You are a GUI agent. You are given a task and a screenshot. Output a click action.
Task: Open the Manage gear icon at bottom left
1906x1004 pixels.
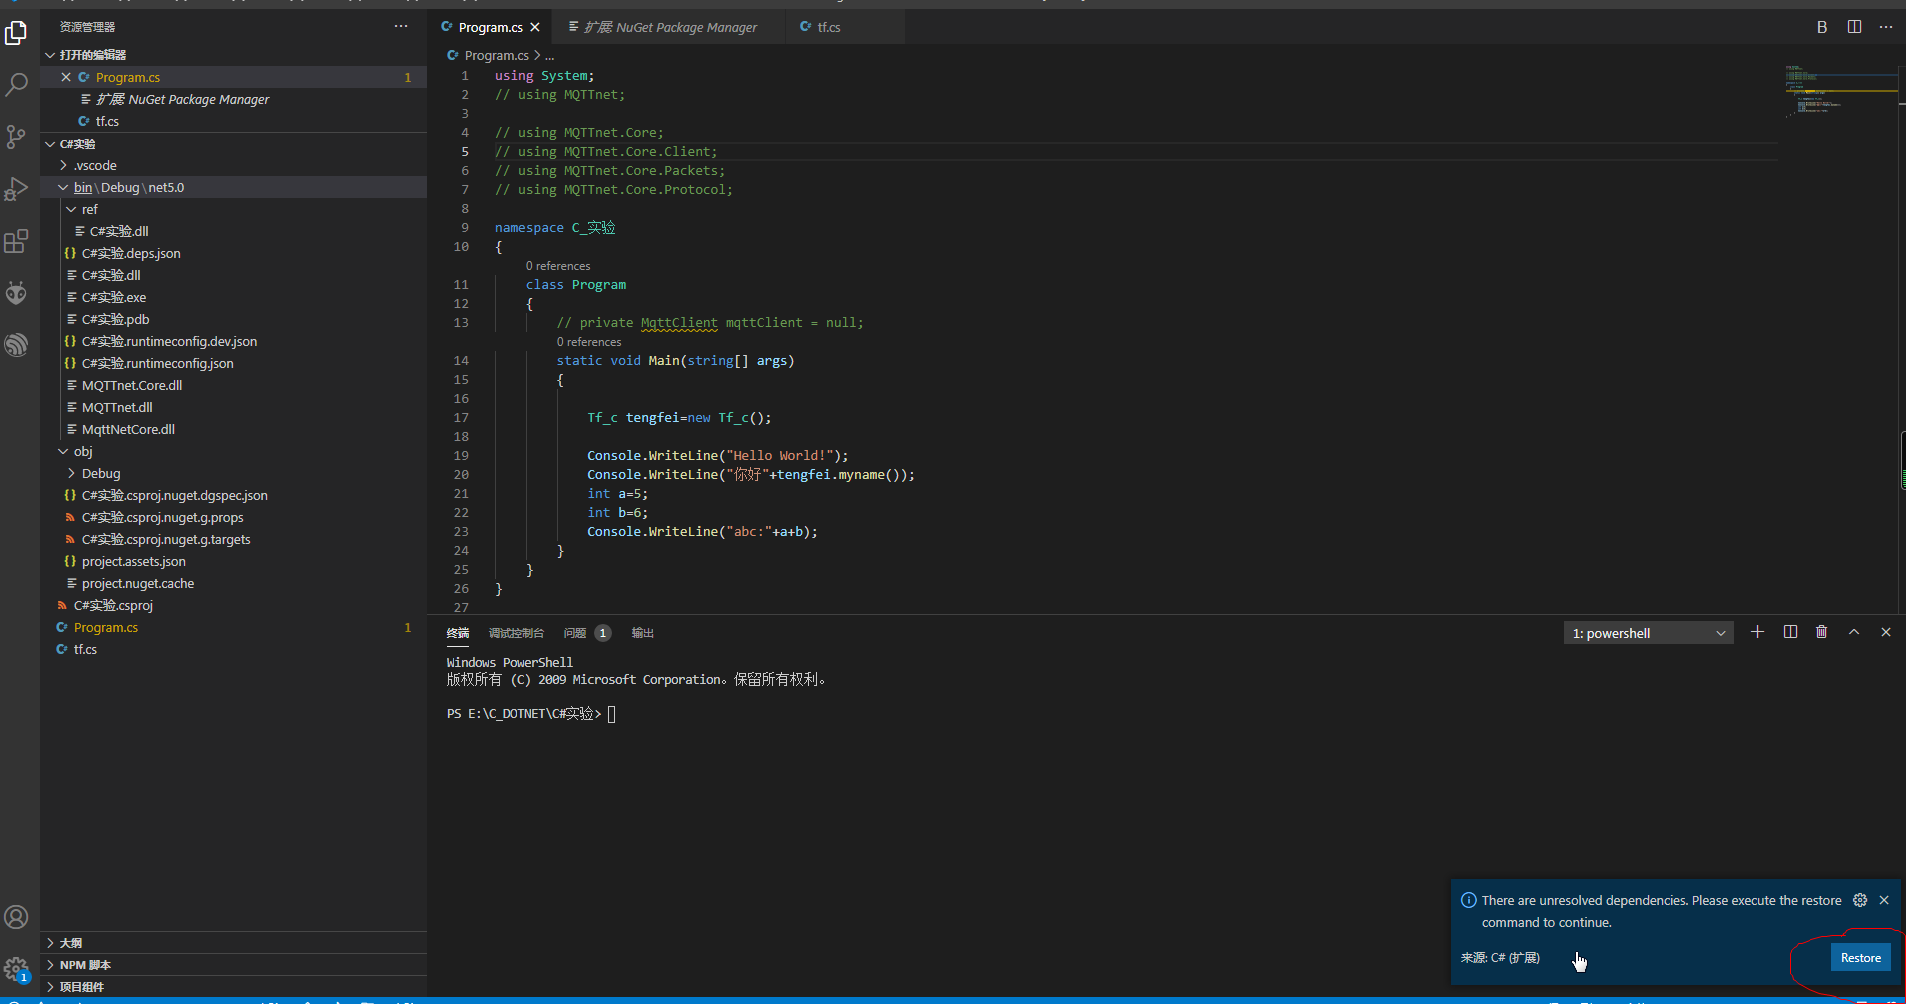click(18, 968)
